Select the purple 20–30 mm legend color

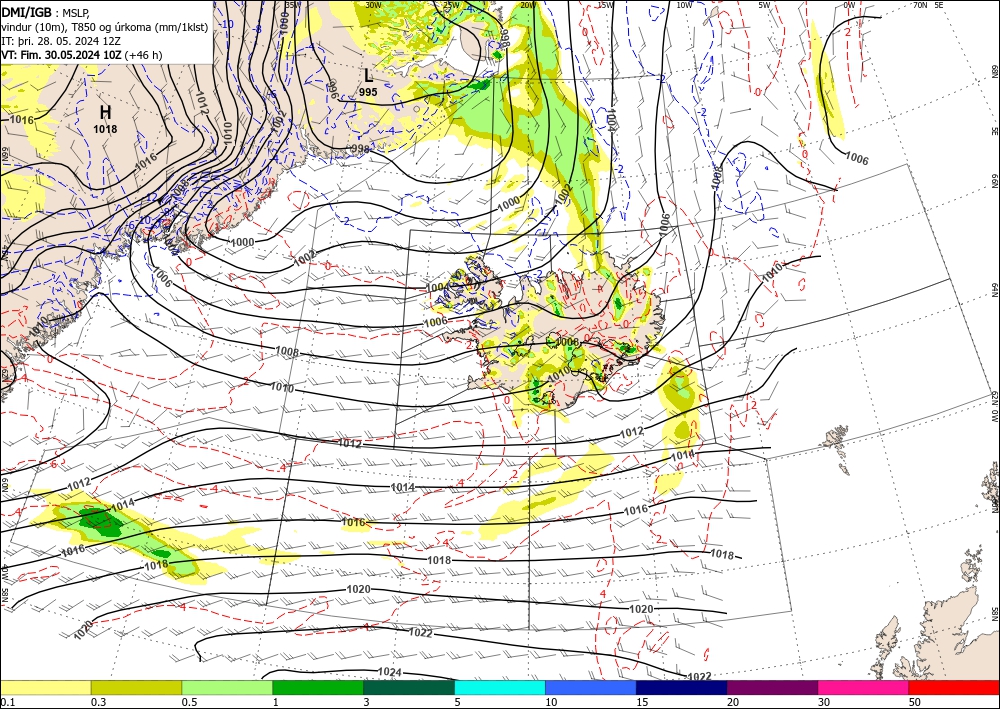click(x=772, y=687)
